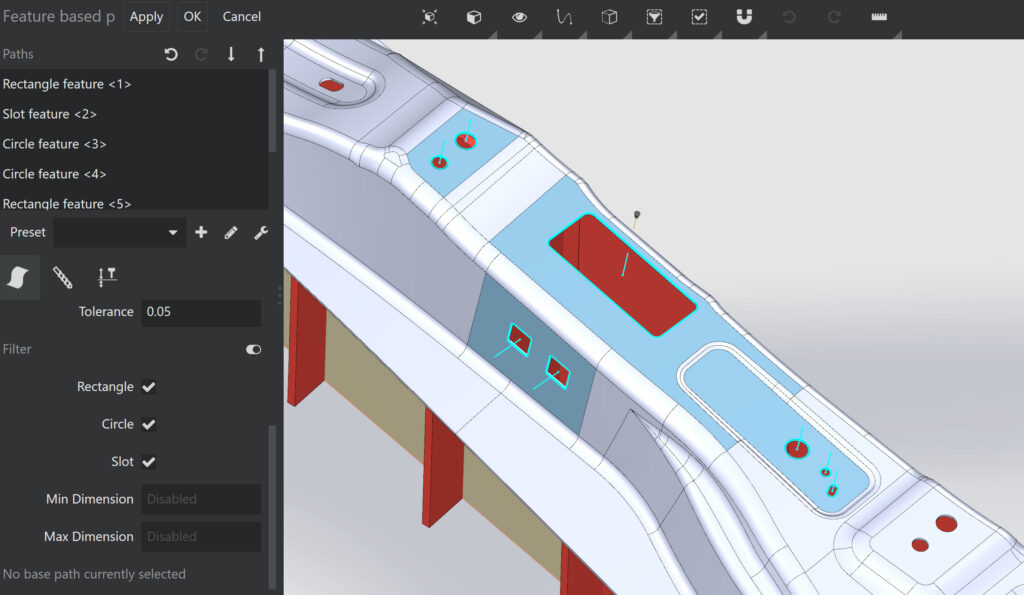Enable the magnet snapping tool
This screenshot has height=595, width=1024.
click(743, 17)
